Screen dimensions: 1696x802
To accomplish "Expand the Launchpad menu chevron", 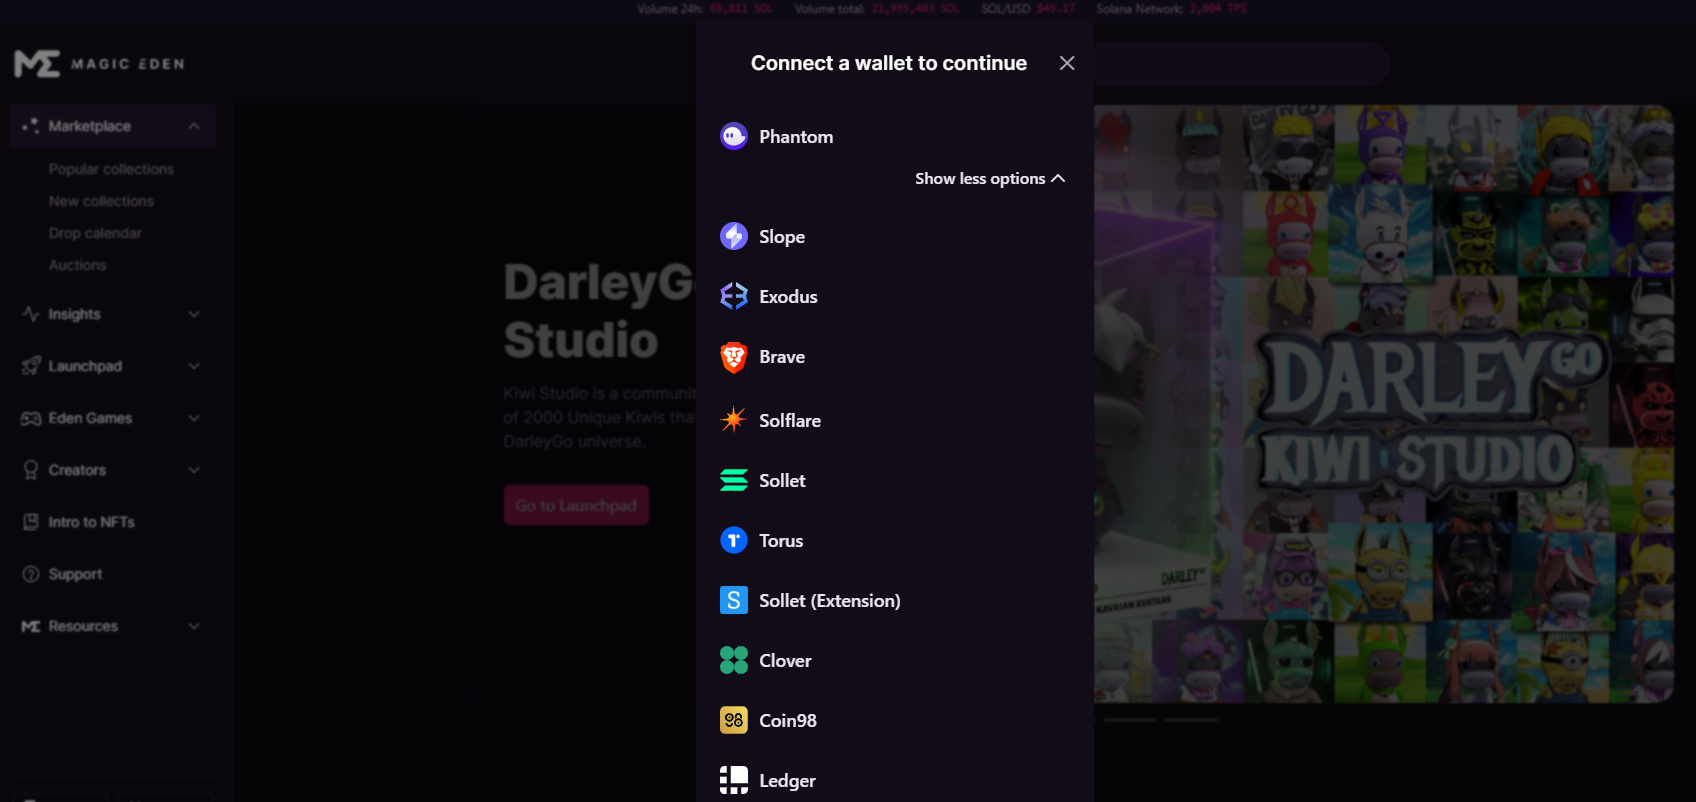I will point(194,366).
